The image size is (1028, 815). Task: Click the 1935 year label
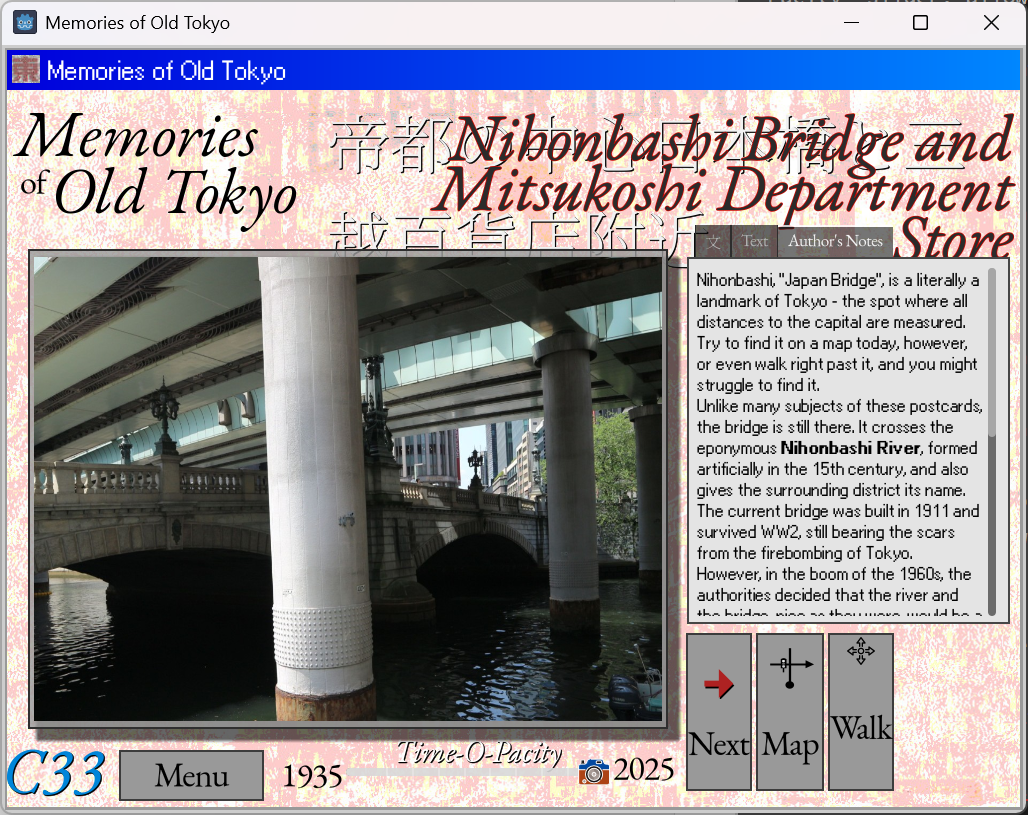pyautogui.click(x=312, y=776)
